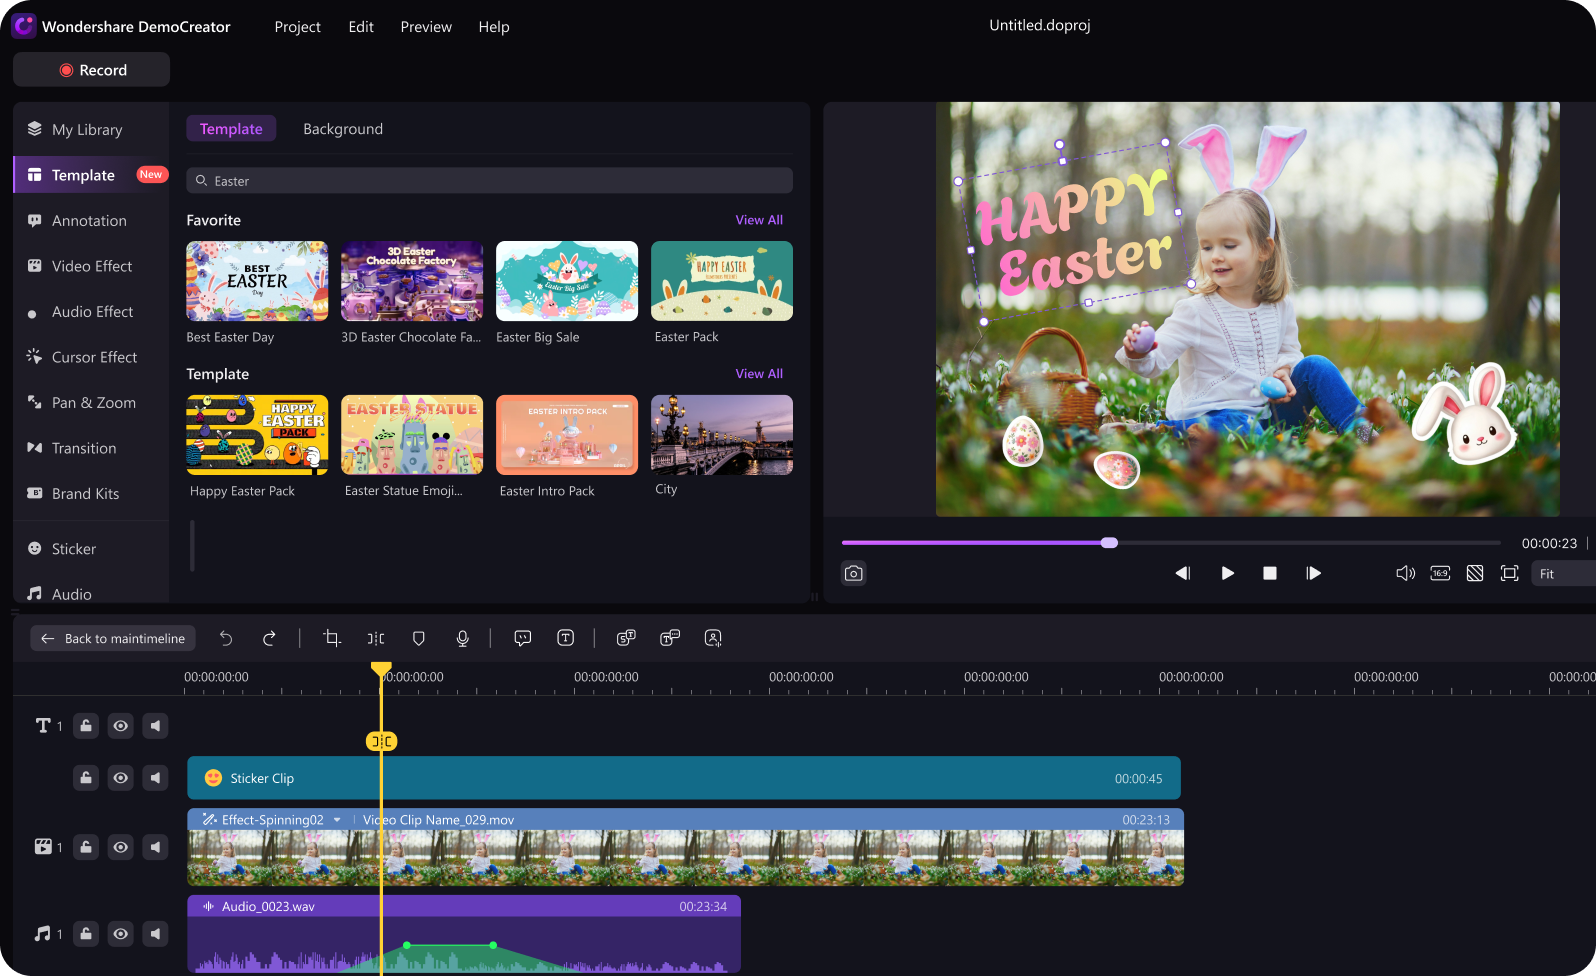Click Back to maintimeline
The image size is (1596, 976).
pos(113,638)
